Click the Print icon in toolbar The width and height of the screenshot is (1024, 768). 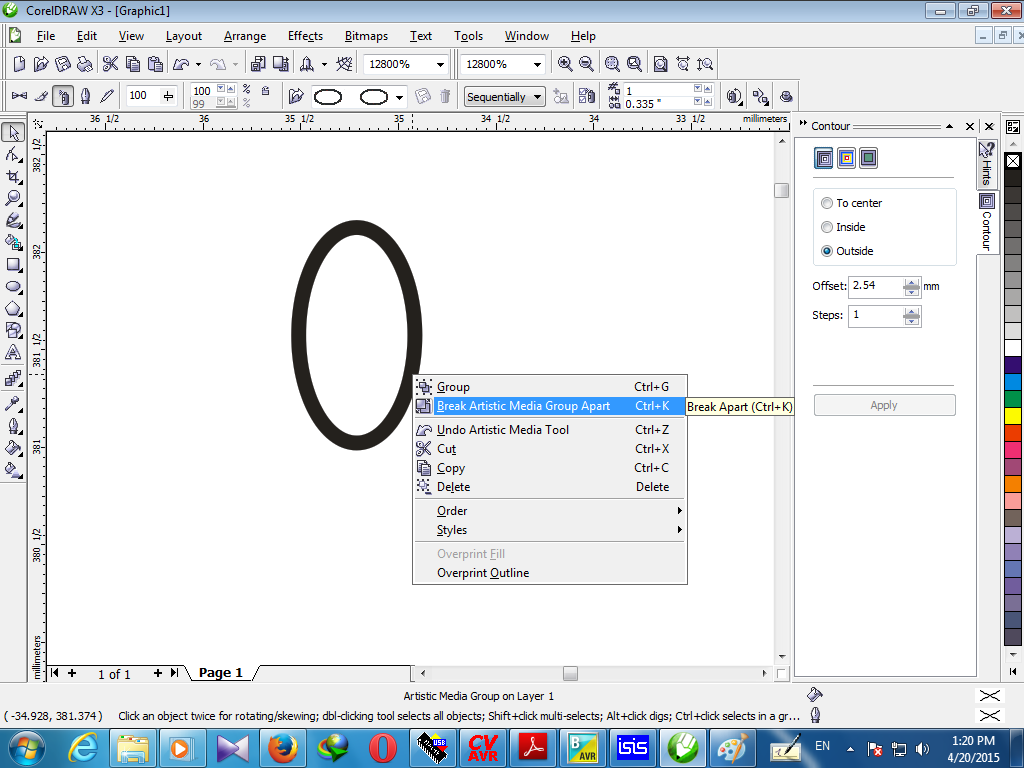pos(84,64)
